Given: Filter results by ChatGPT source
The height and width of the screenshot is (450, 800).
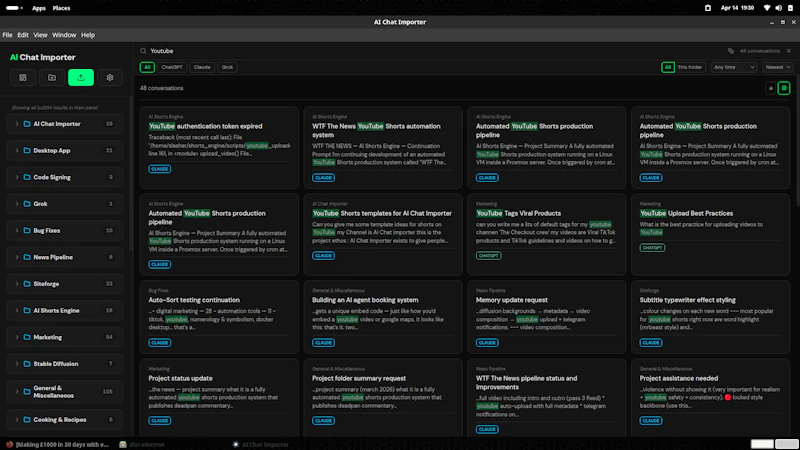Looking at the screenshot, I should click(172, 67).
